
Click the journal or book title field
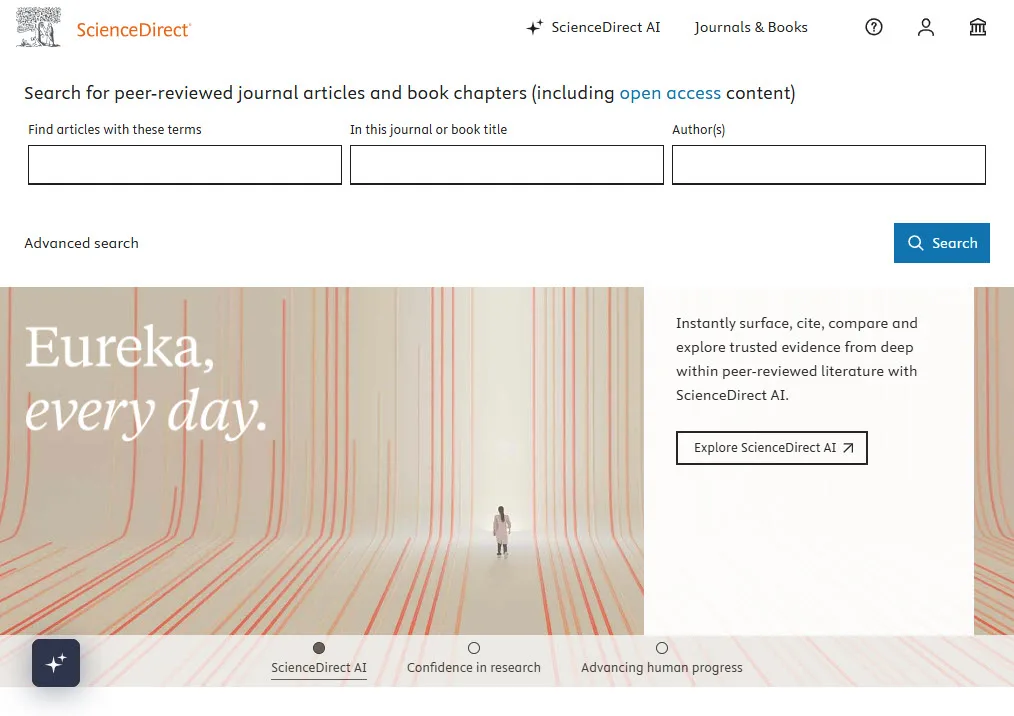506,164
